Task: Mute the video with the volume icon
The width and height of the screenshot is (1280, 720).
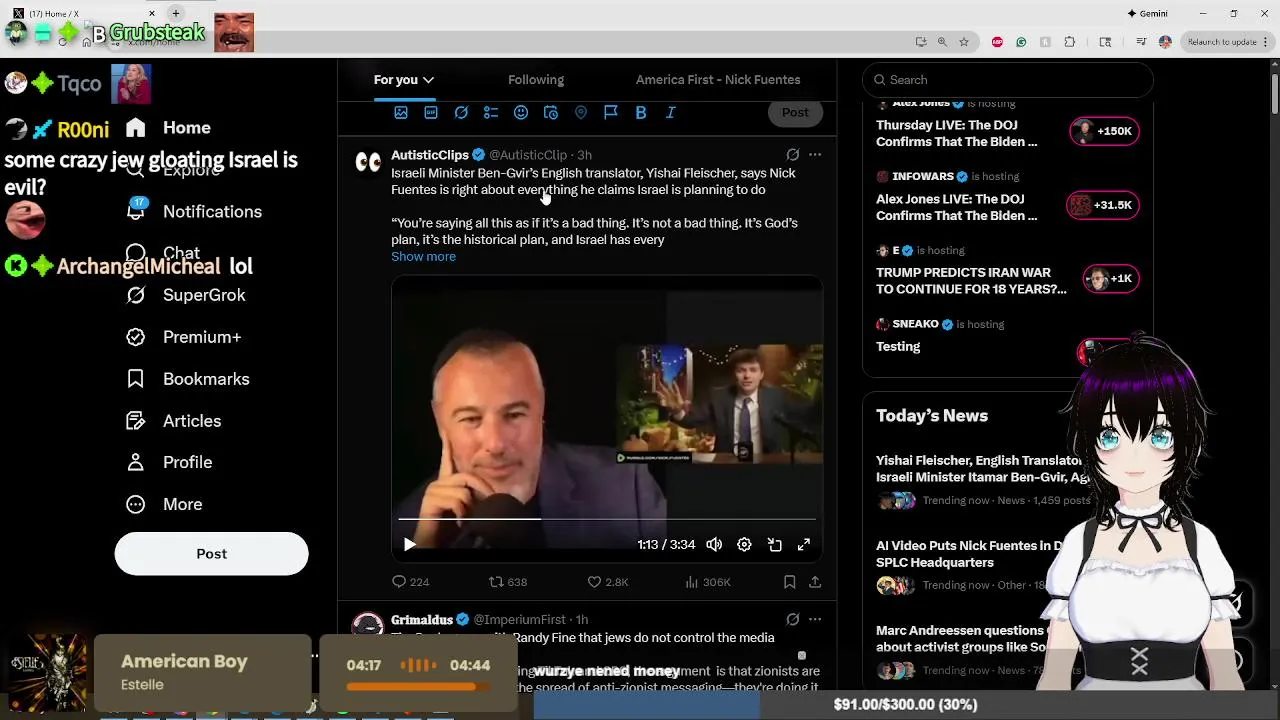Action: [714, 544]
